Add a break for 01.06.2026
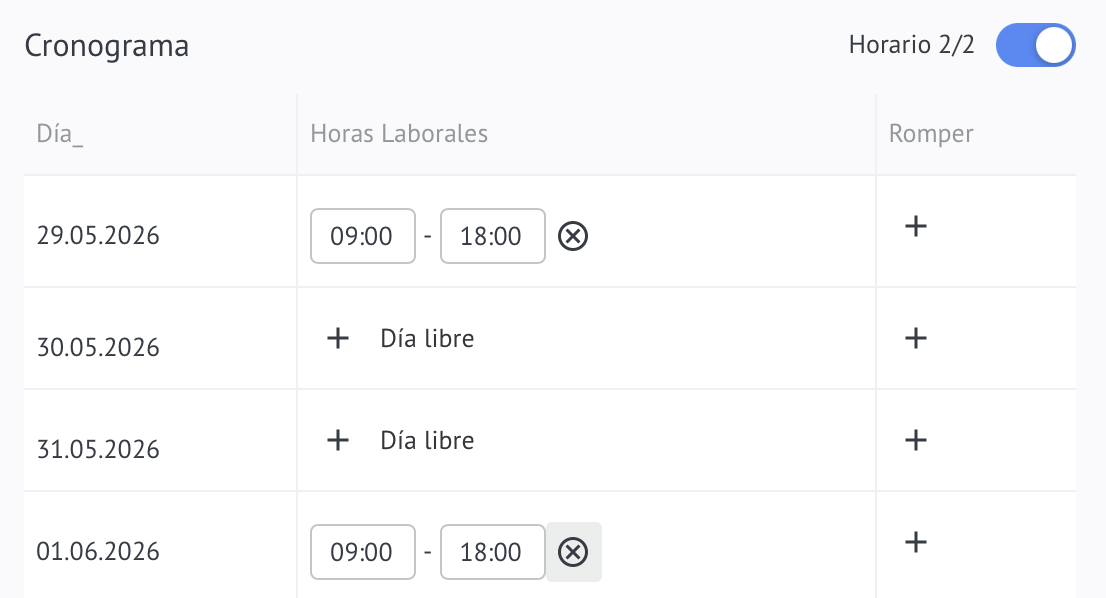1106x598 pixels. [916, 542]
